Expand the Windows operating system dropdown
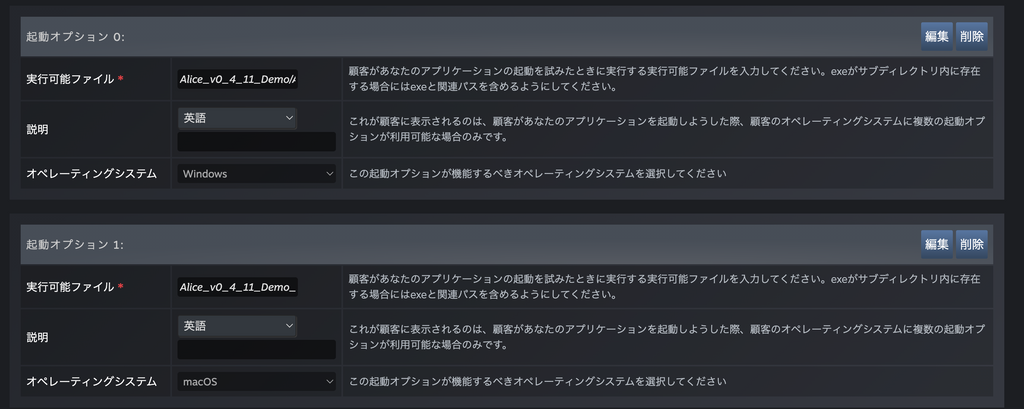Screen dimensions: 1024x409 (x=257, y=173)
